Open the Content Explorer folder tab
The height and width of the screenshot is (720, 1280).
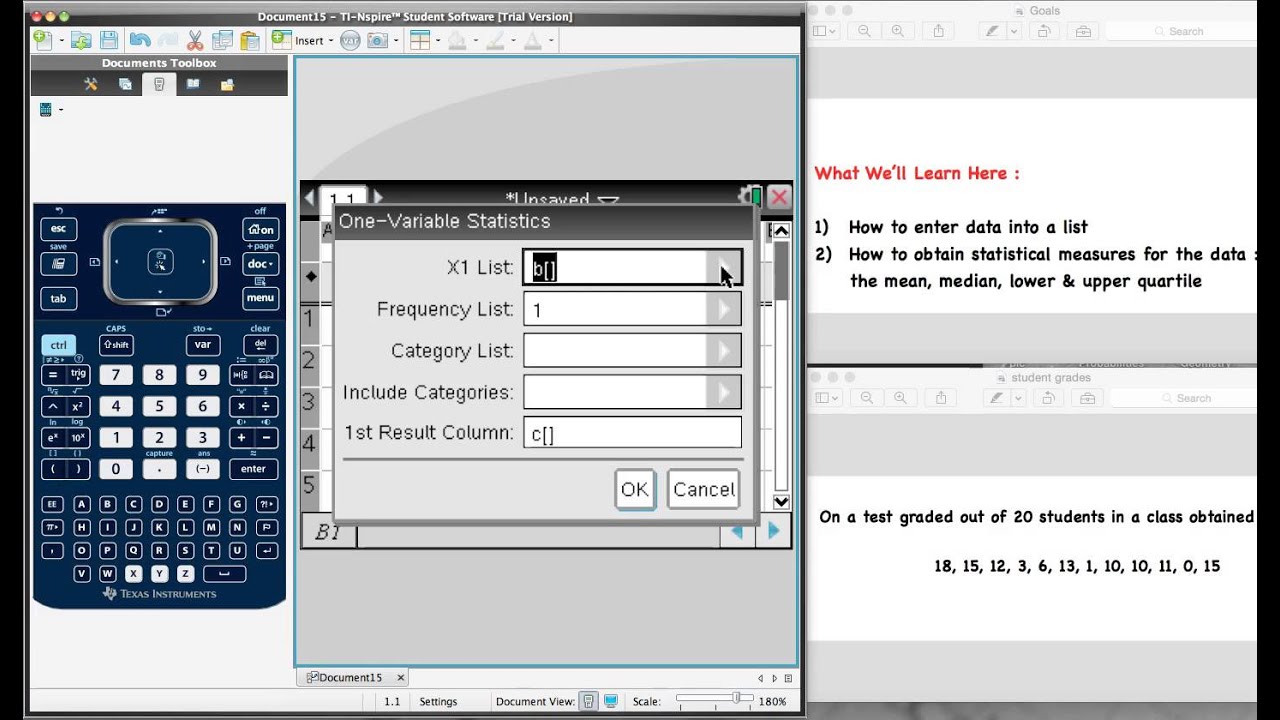(227, 84)
